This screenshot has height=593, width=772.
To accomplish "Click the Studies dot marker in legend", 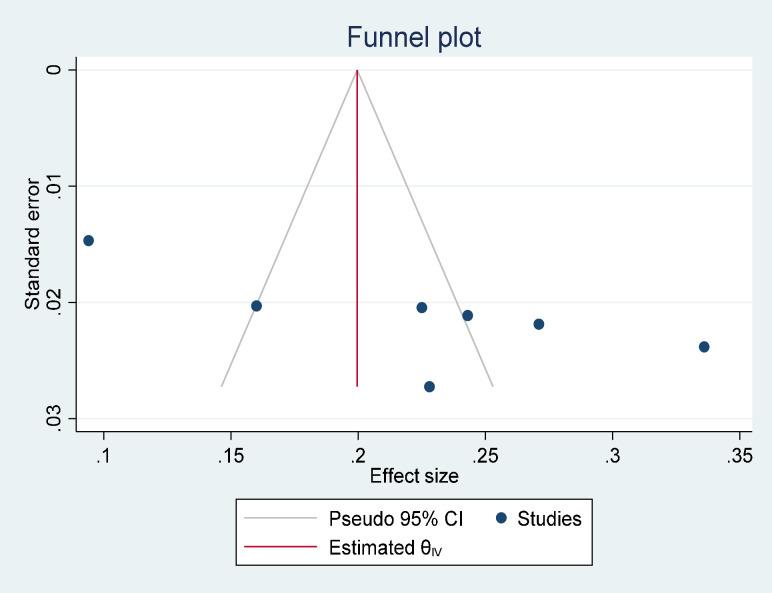I will [x=502, y=518].
